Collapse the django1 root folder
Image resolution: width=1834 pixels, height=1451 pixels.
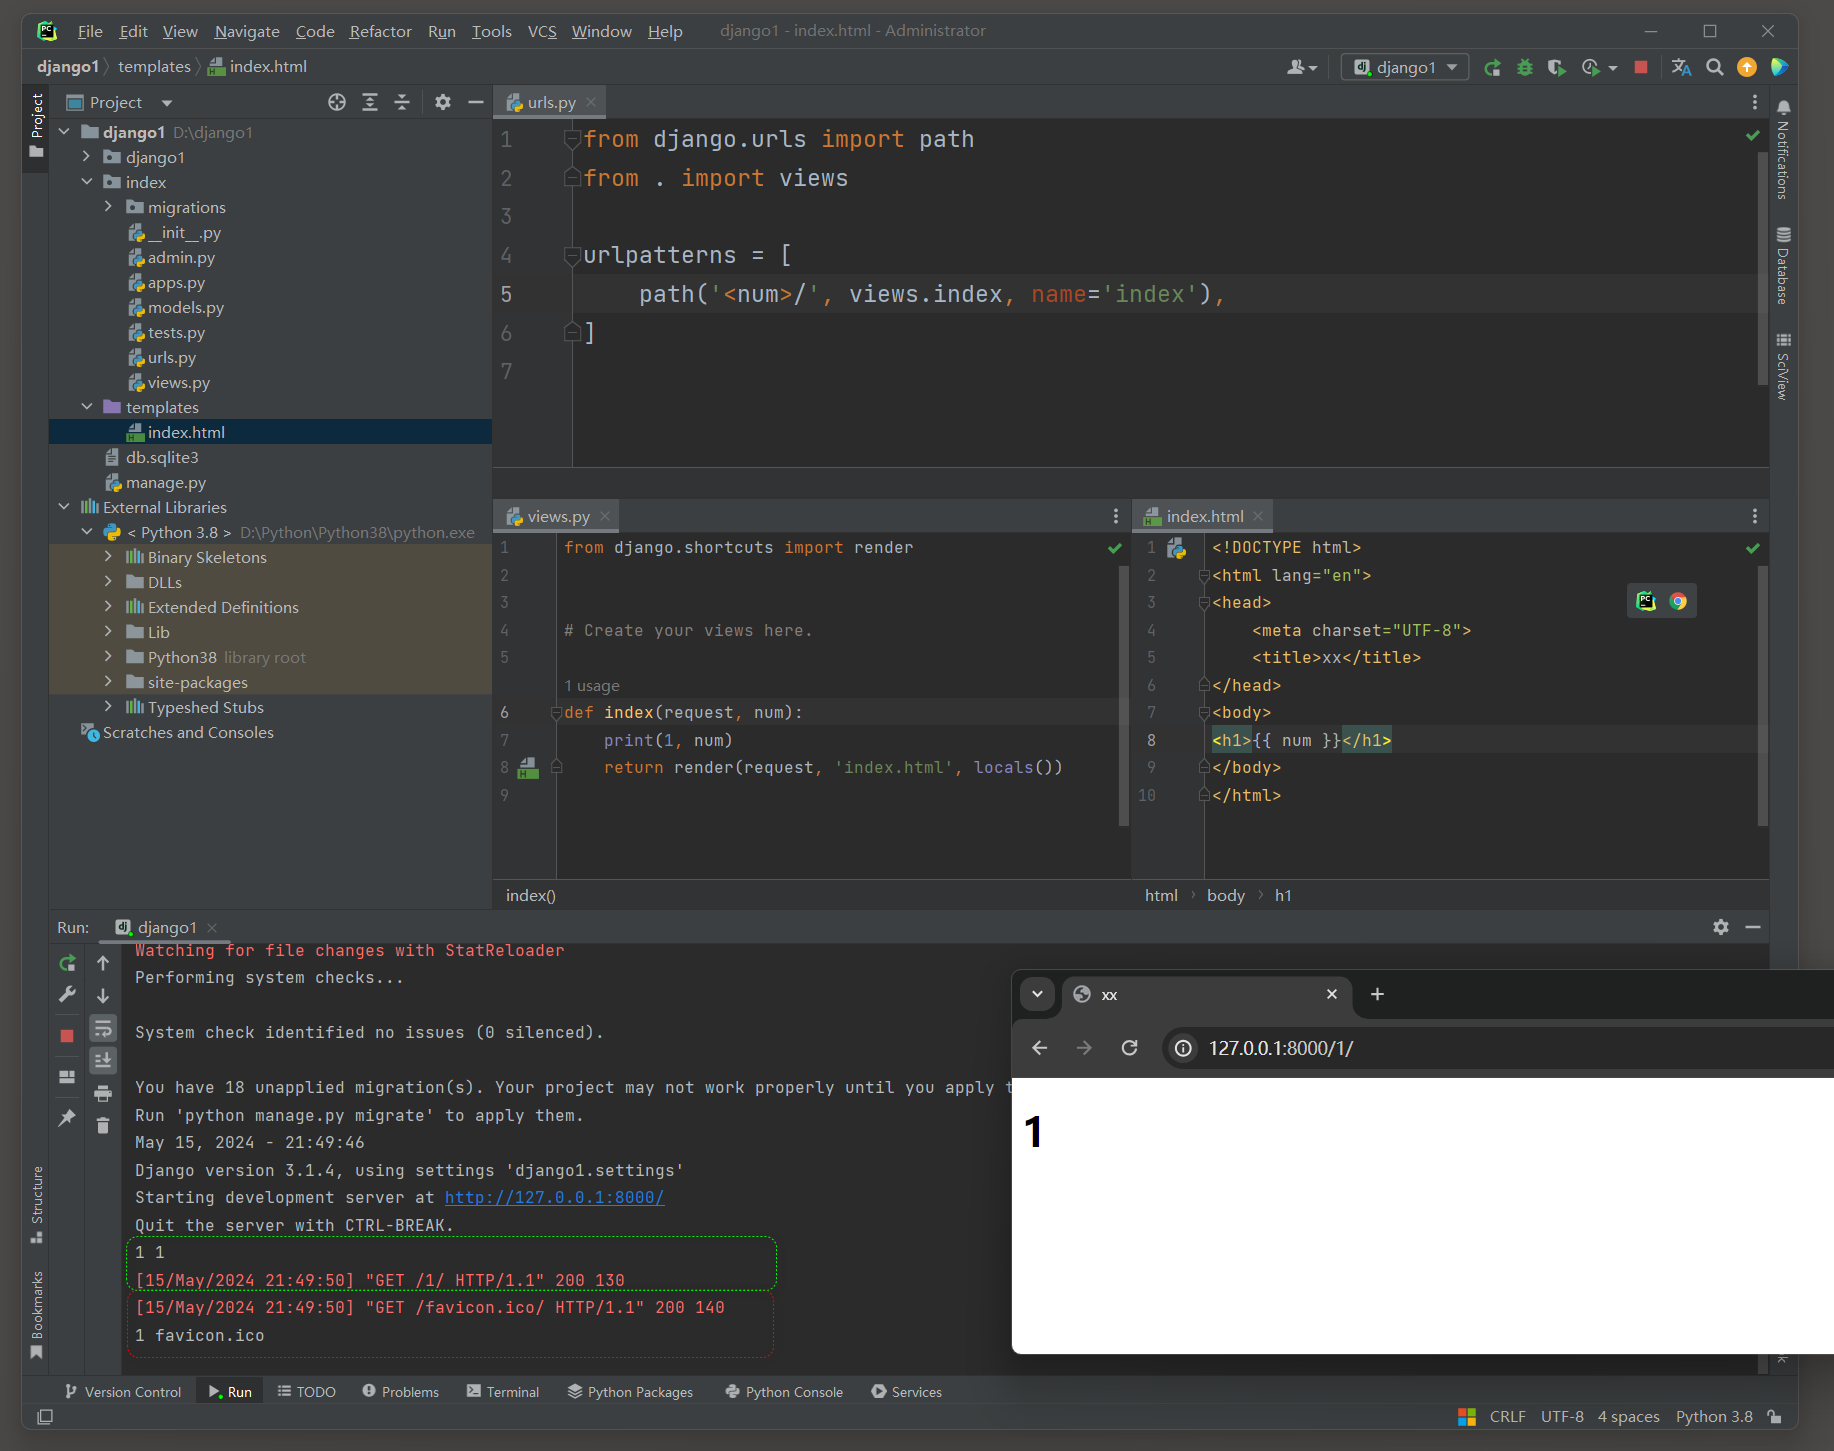(x=64, y=132)
